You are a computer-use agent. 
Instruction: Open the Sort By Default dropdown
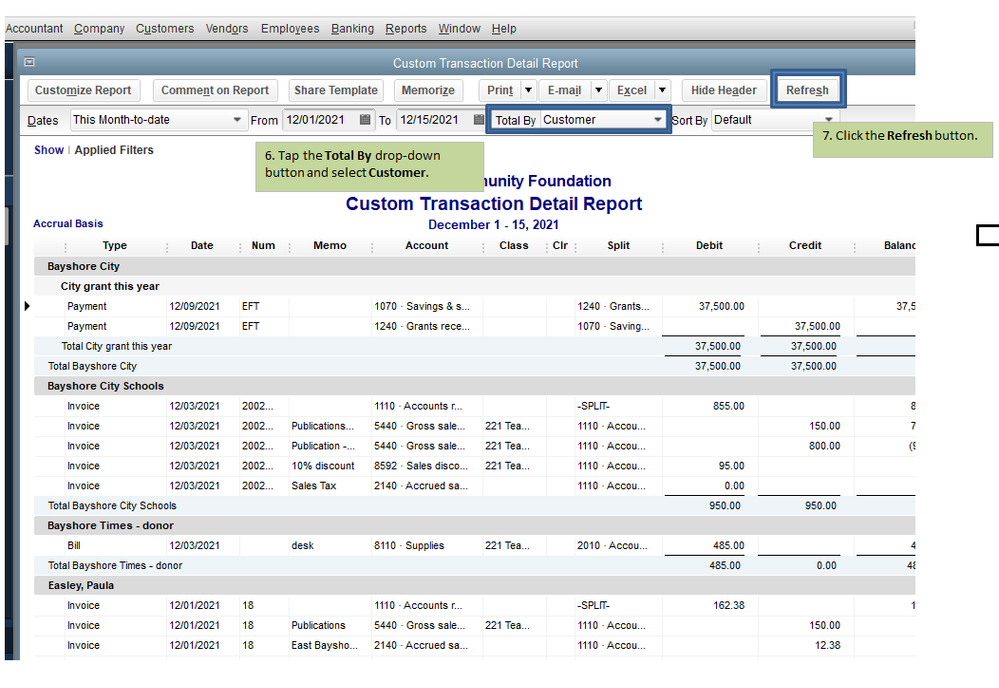(x=828, y=120)
